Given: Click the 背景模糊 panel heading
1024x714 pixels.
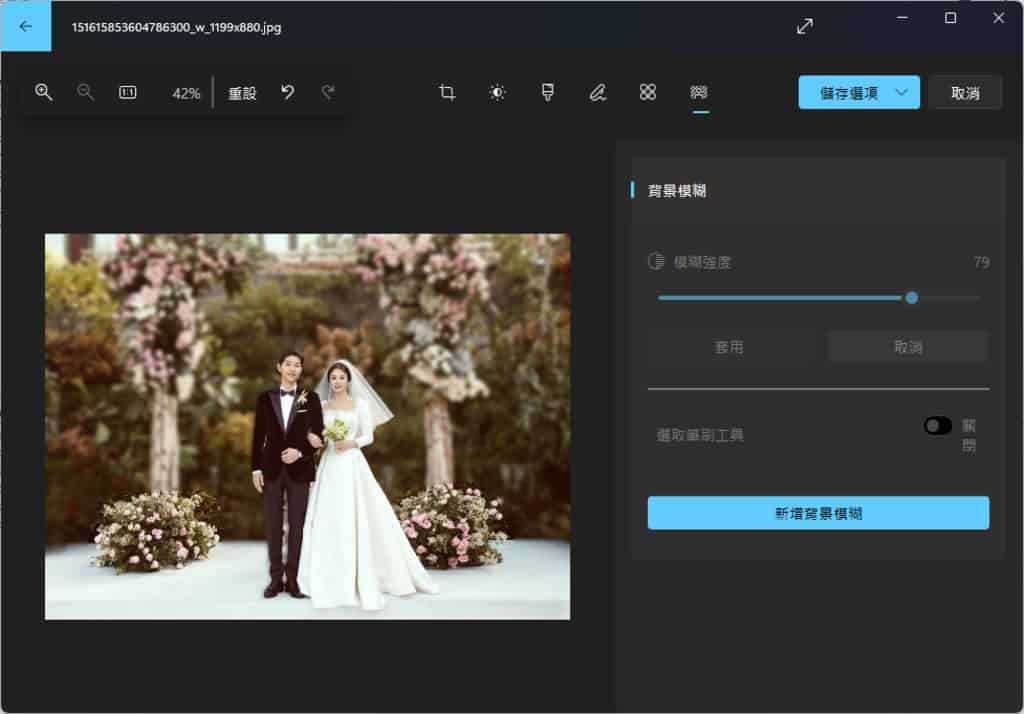Looking at the screenshot, I should pos(677,191).
